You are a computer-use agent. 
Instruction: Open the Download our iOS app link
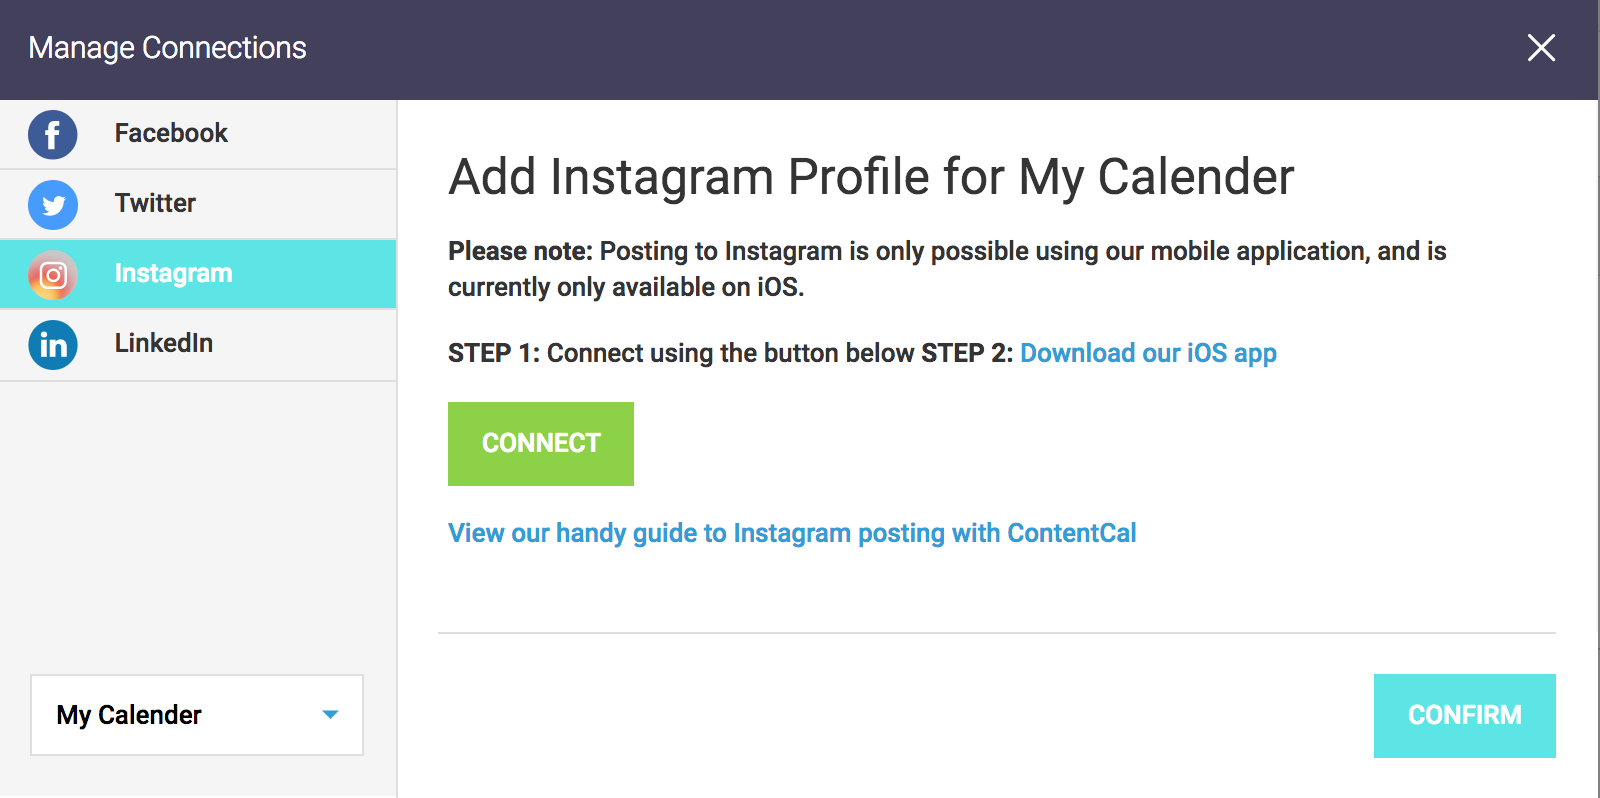[1148, 353]
